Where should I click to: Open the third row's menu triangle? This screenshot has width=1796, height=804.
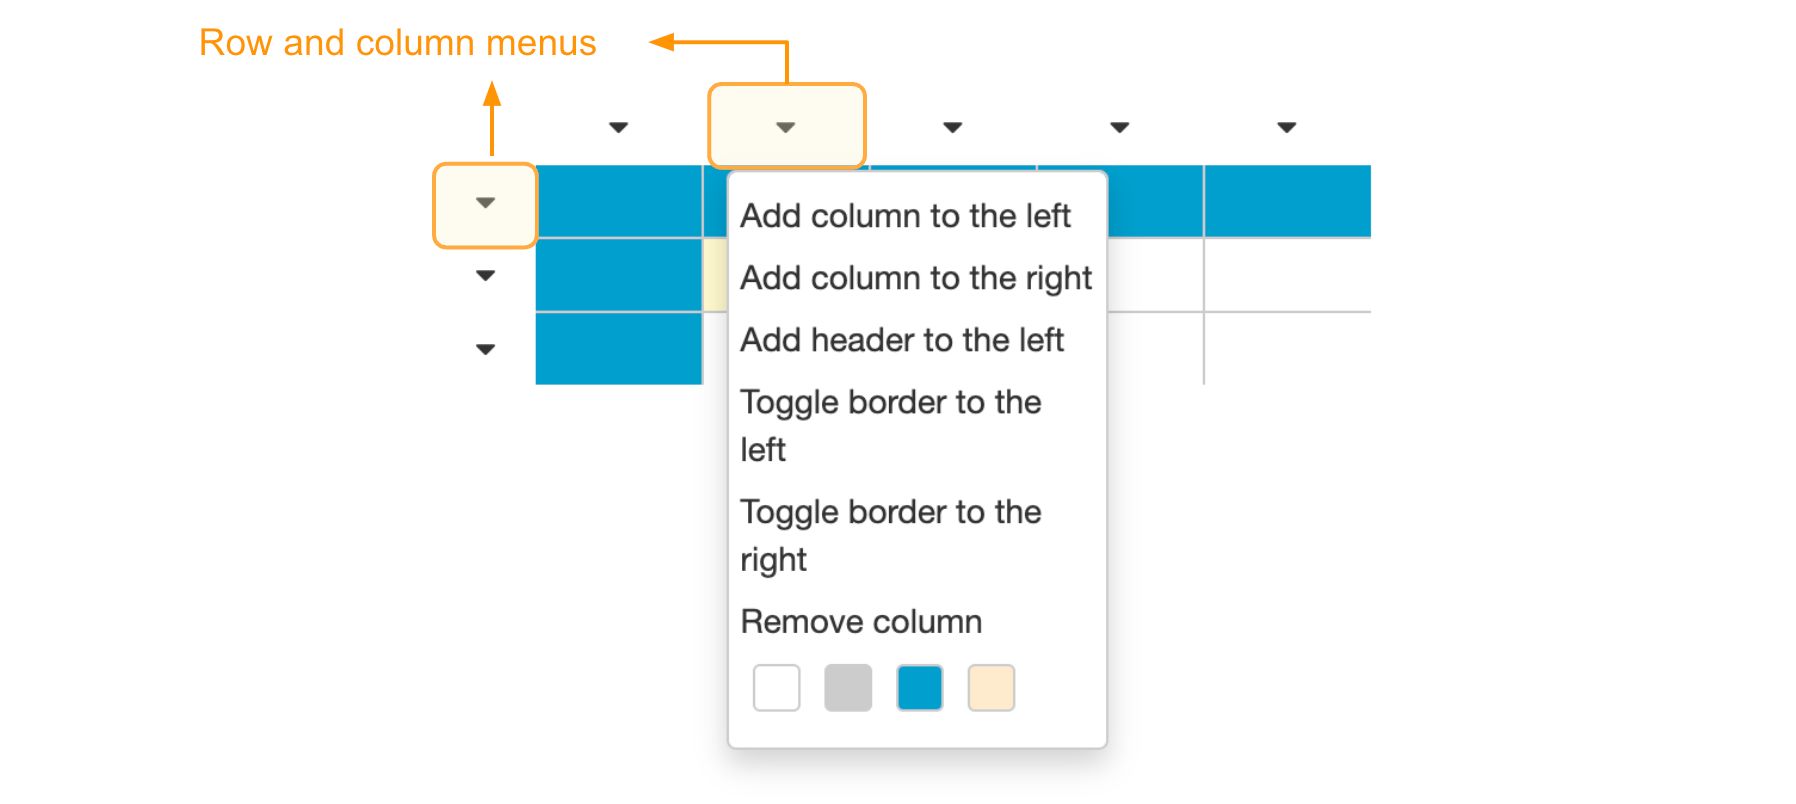tap(484, 349)
